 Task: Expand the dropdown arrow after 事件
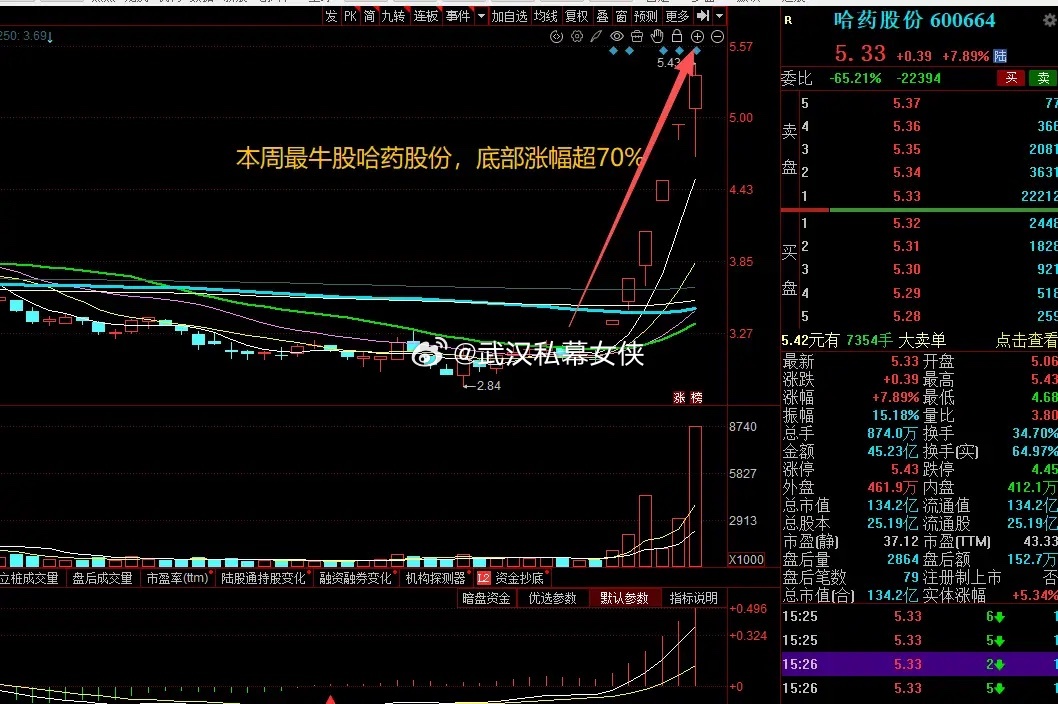[481, 16]
